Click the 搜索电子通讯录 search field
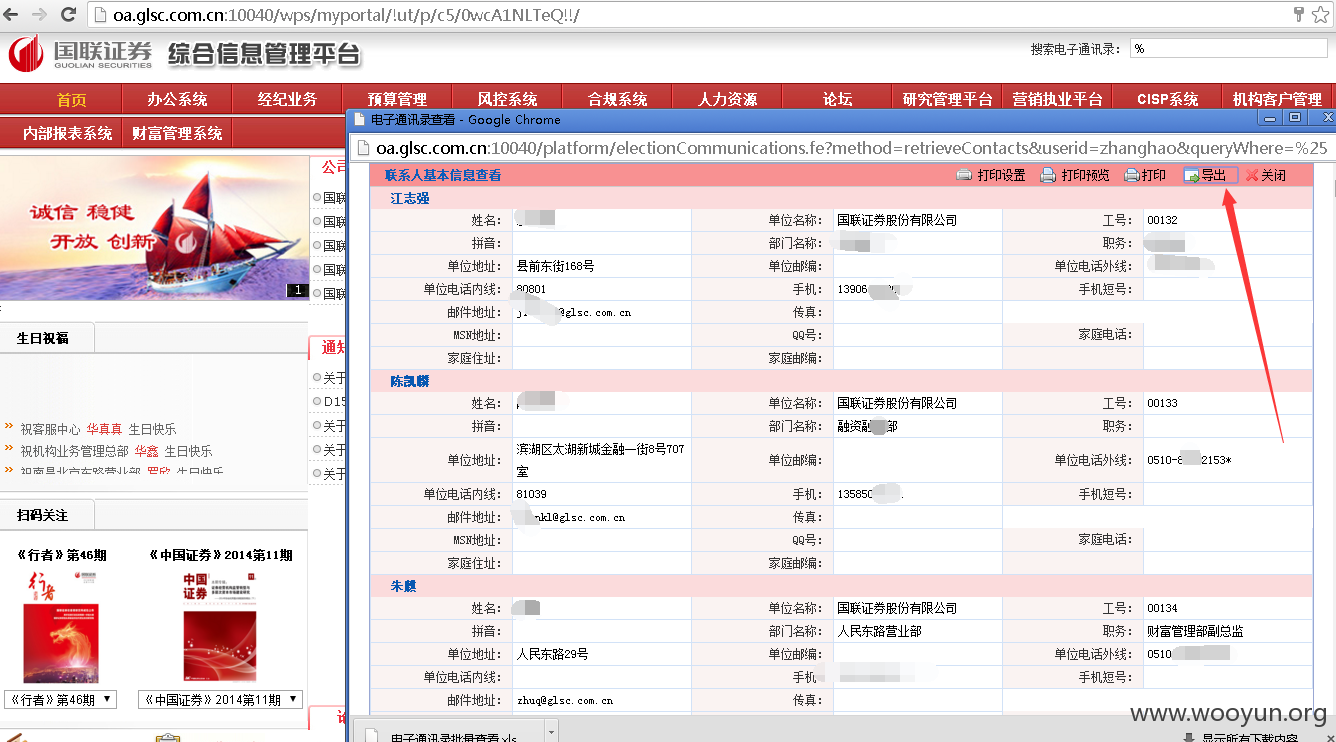 coord(1228,48)
